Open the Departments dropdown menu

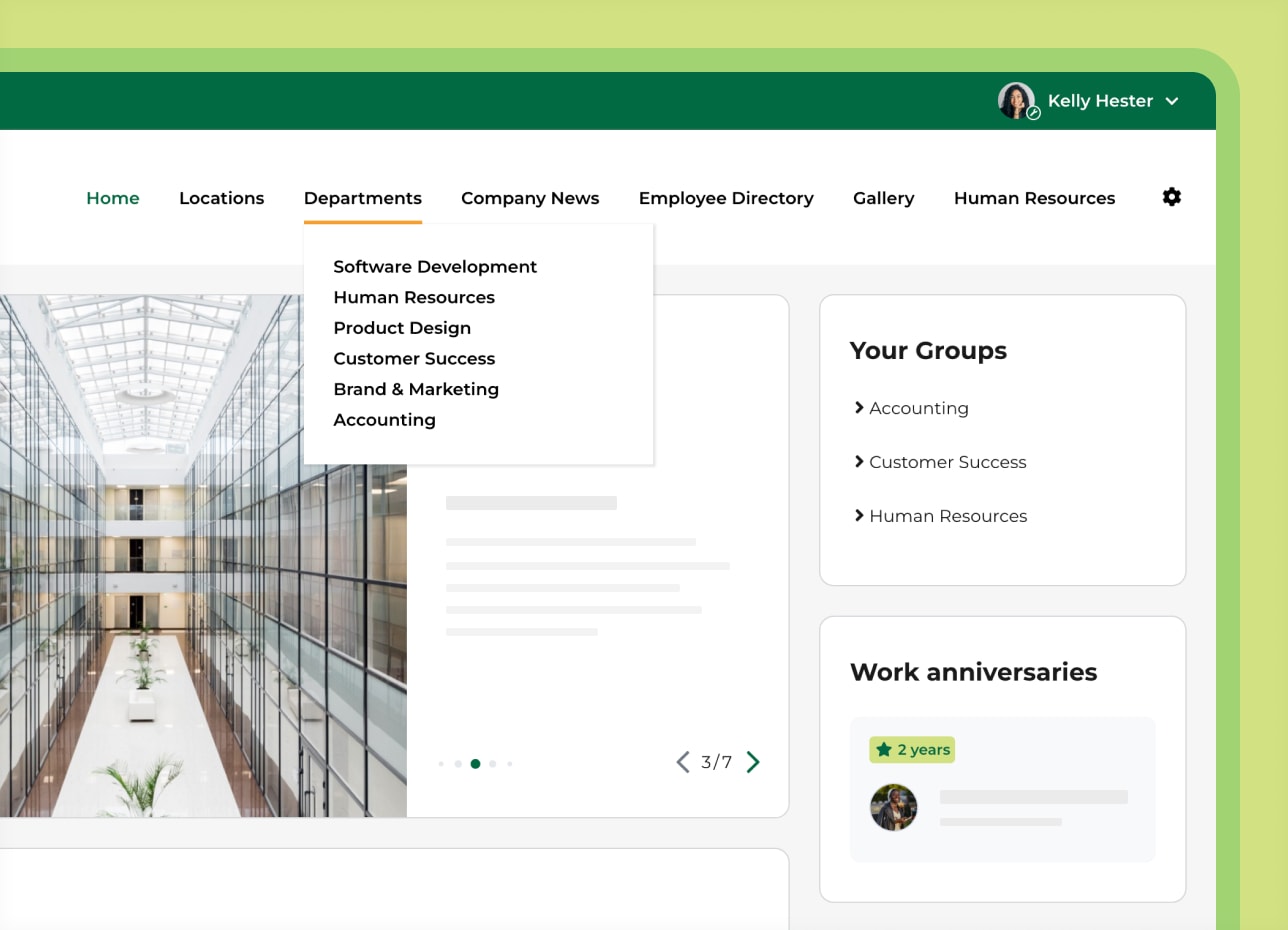[x=362, y=197]
